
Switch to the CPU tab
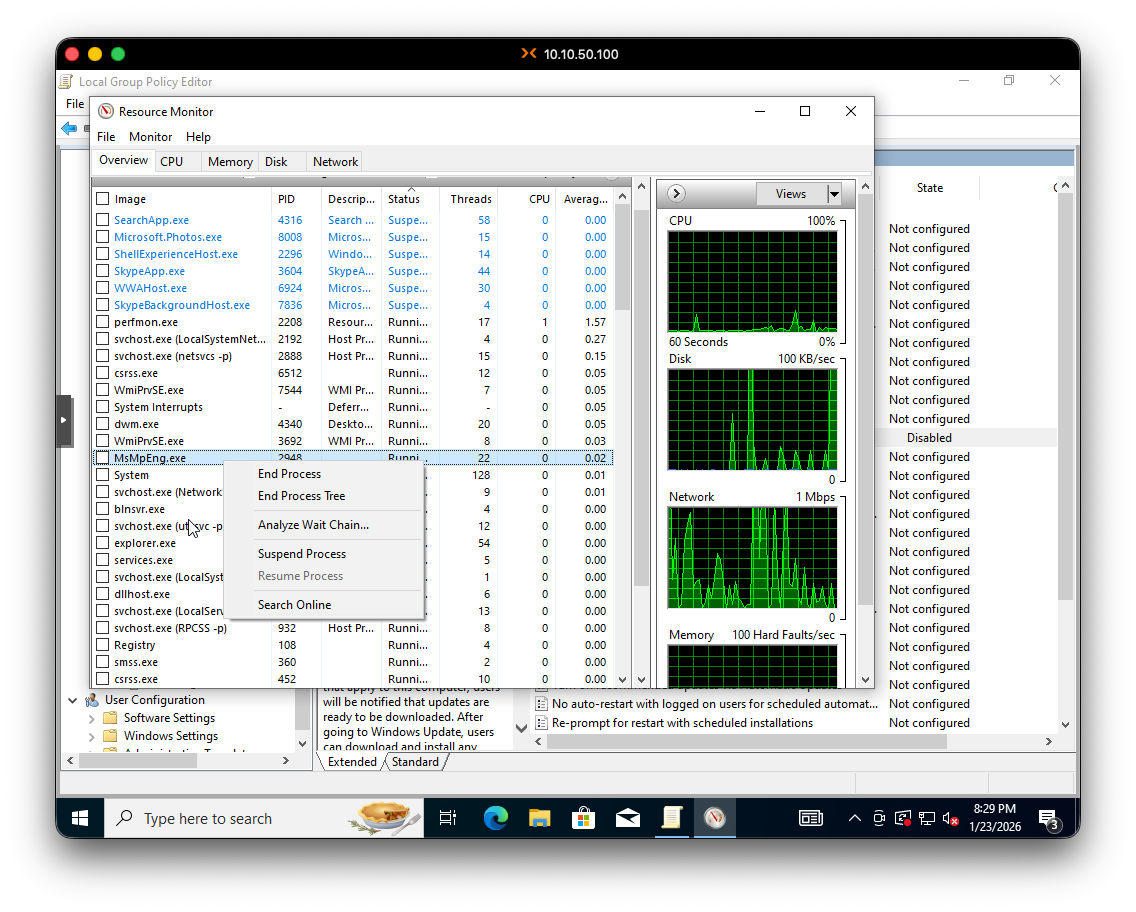(173, 161)
